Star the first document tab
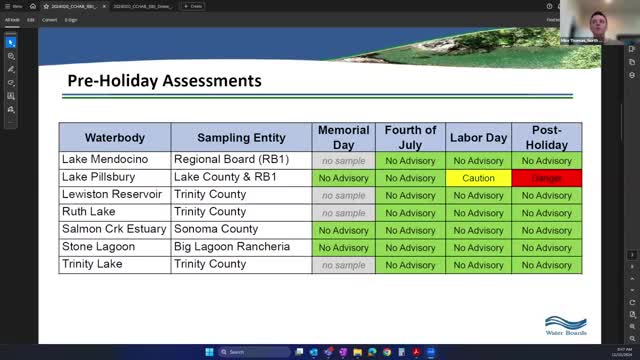640x360 pixels. coord(46,7)
